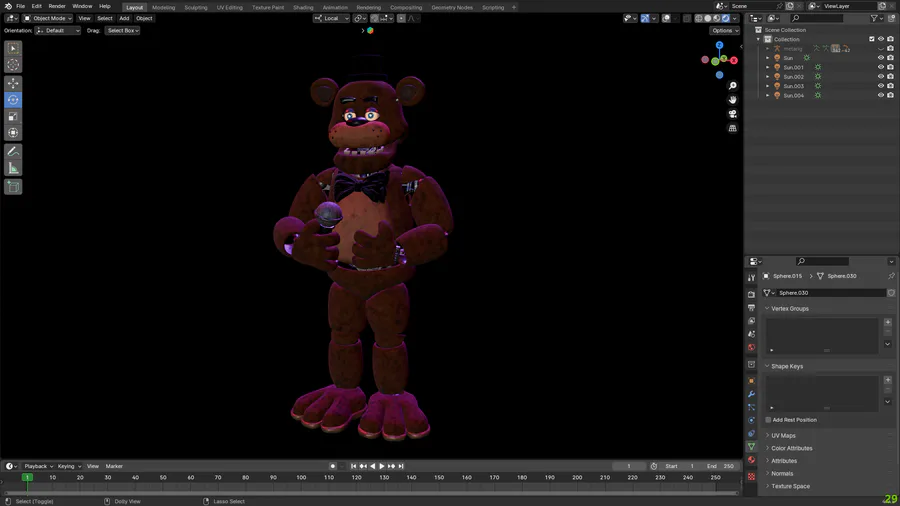Add a new shape key
Image resolution: width=900 pixels, height=506 pixels.
tap(887, 380)
